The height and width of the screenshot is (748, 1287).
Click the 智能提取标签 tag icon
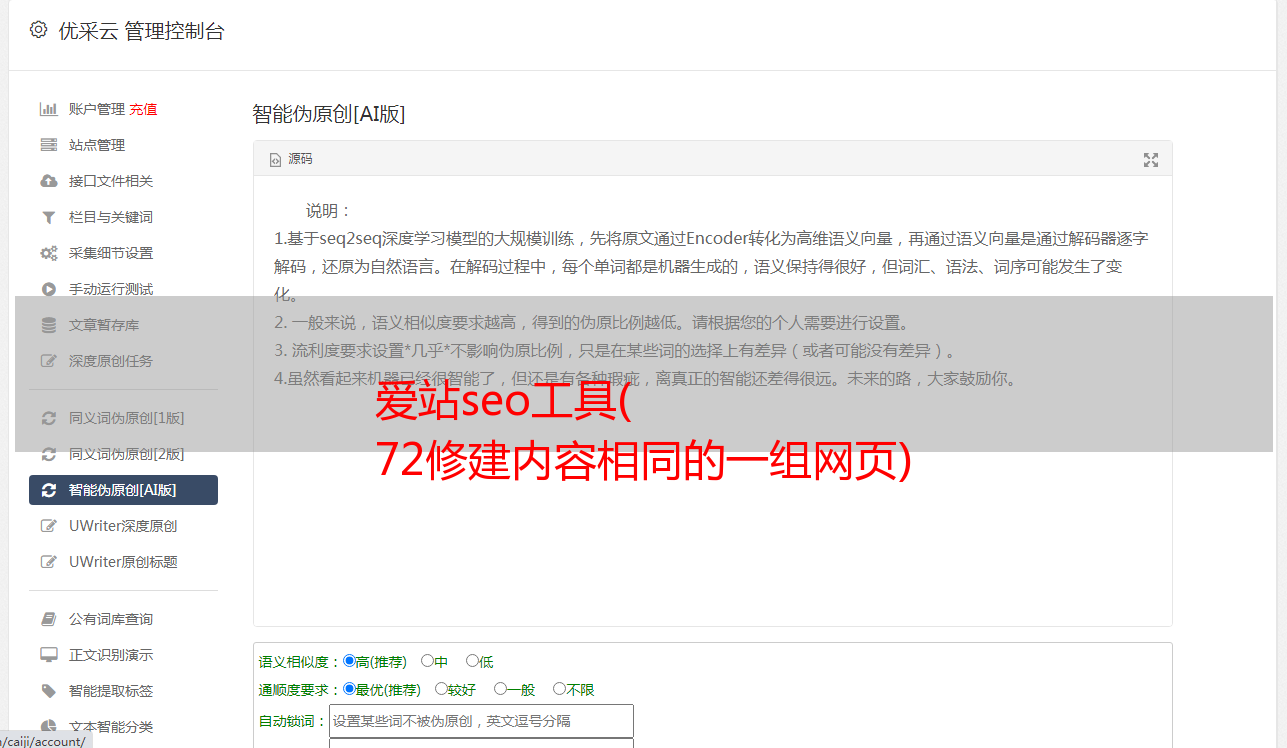(48, 691)
